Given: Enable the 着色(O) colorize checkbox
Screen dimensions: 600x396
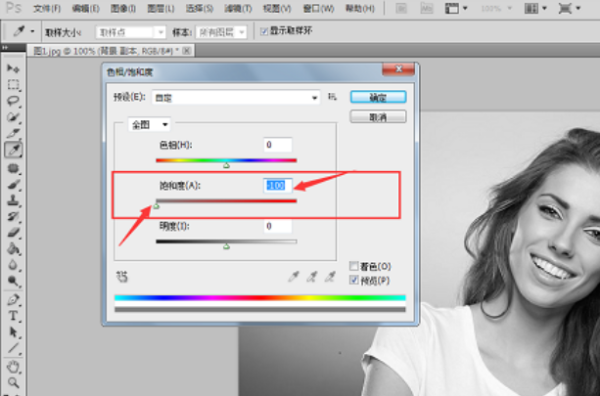Looking at the screenshot, I should (x=354, y=266).
